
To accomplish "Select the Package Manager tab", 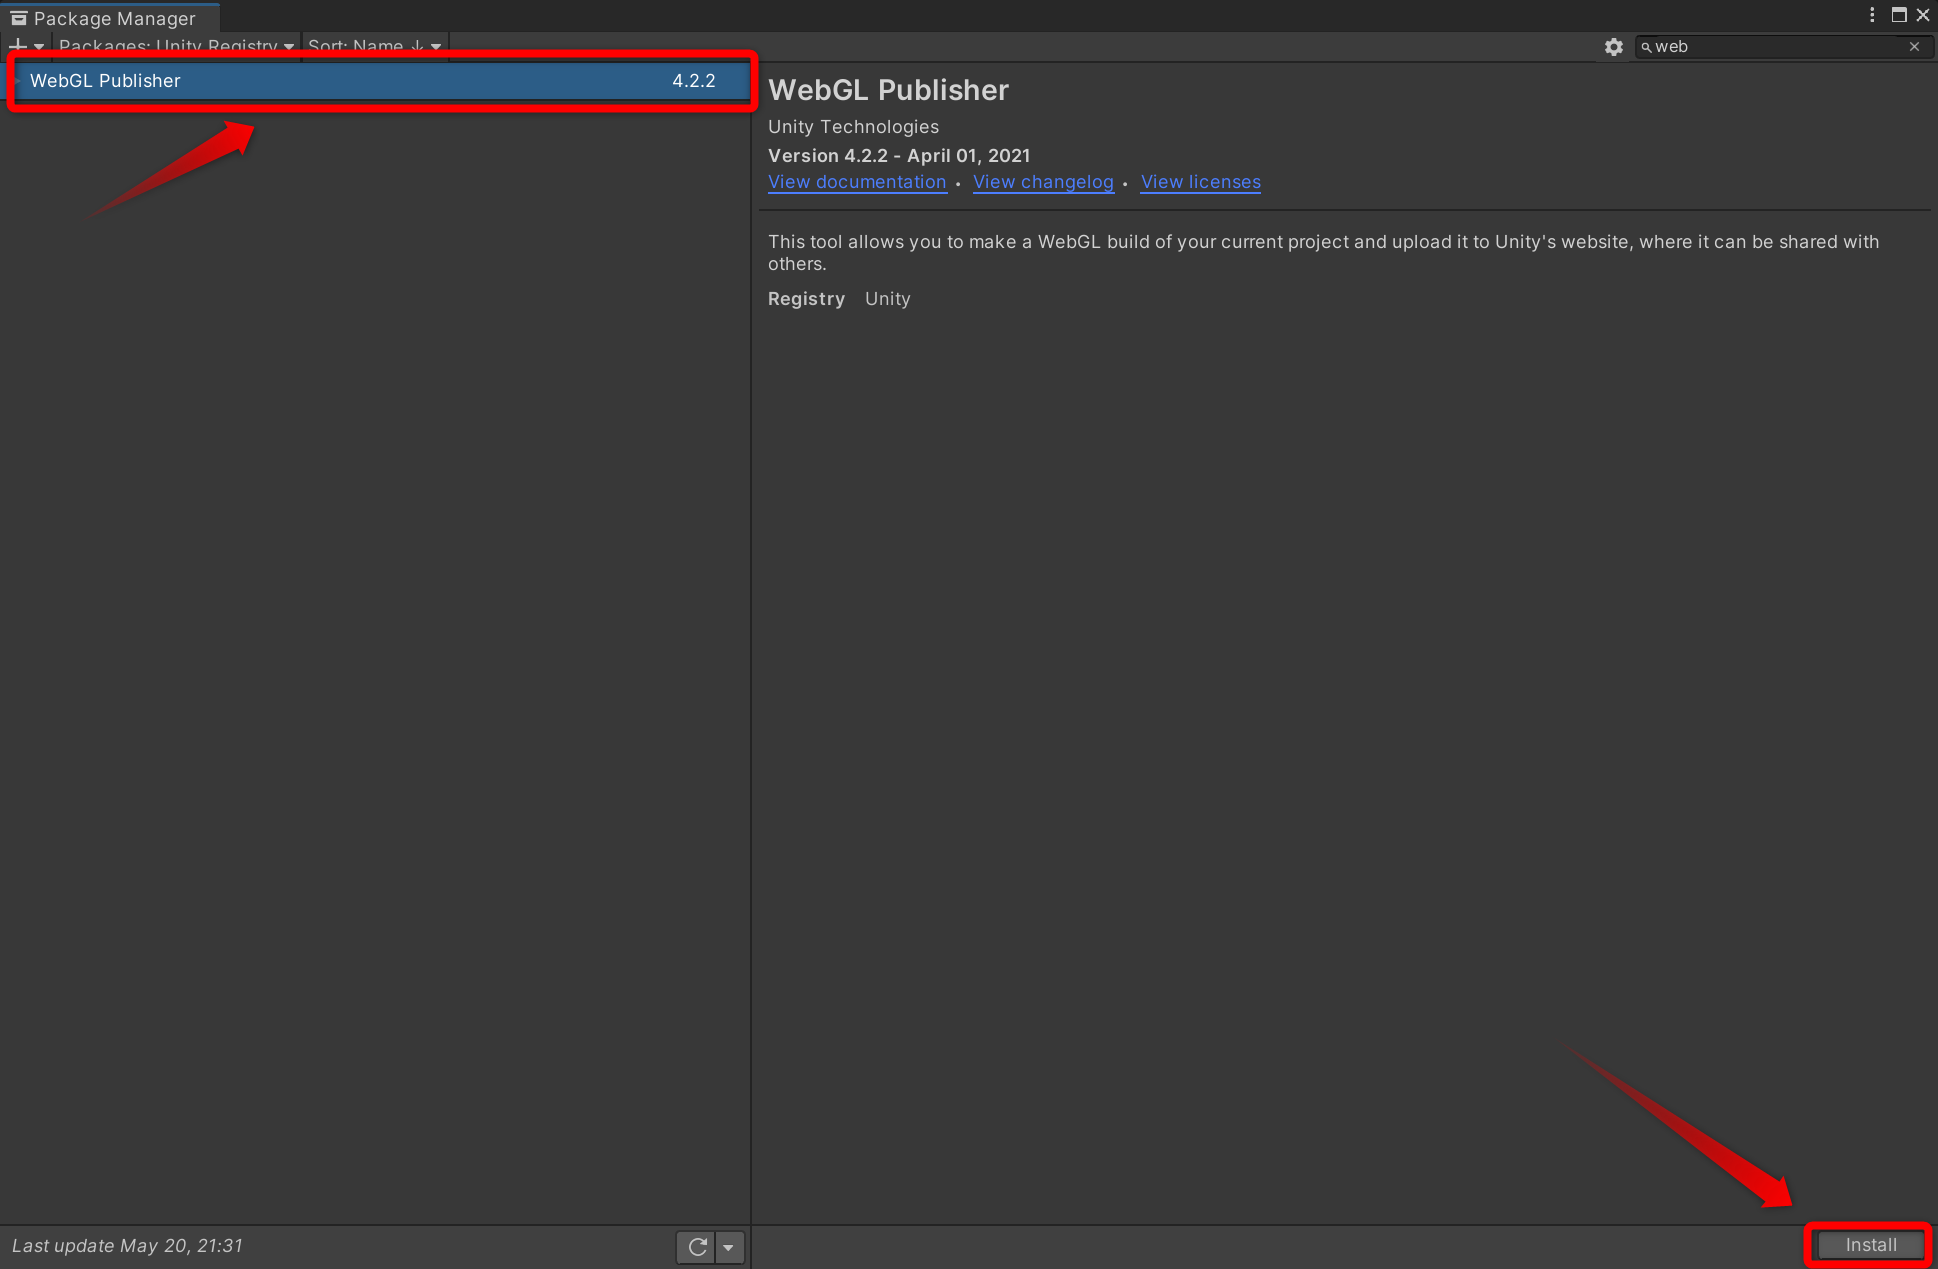I will (x=114, y=18).
